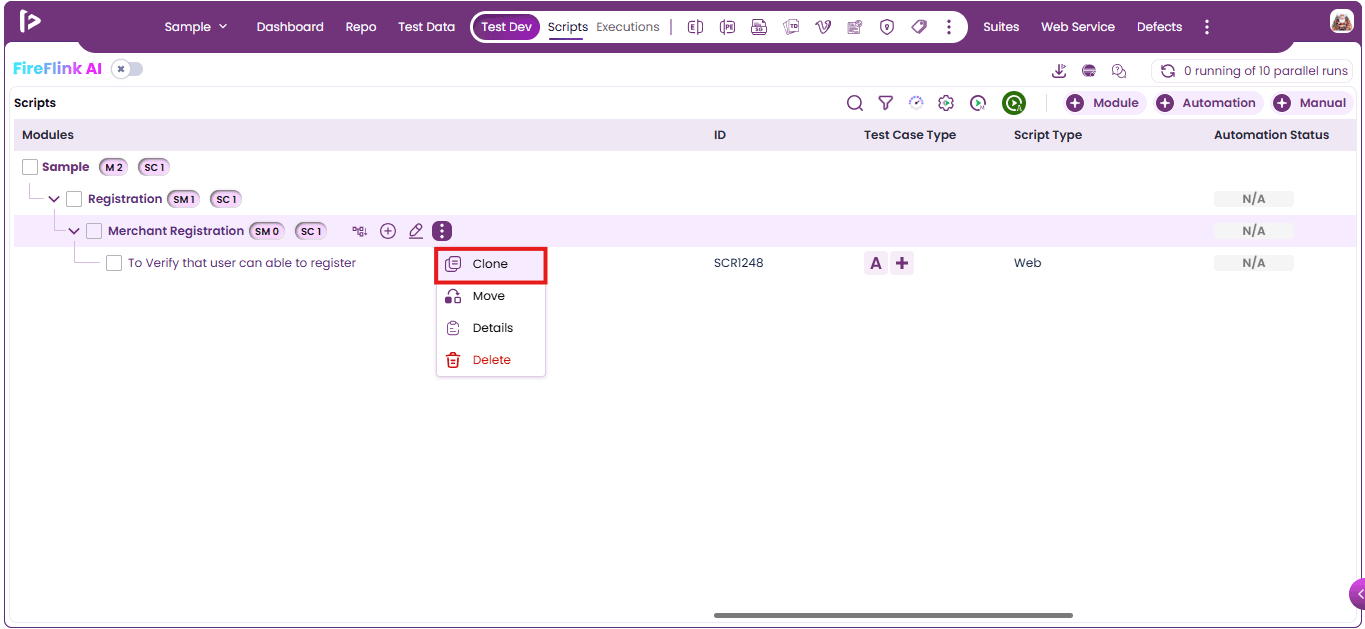This screenshot has height=629, width=1365.
Task: Switch to the Executions tab
Action: point(628,27)
